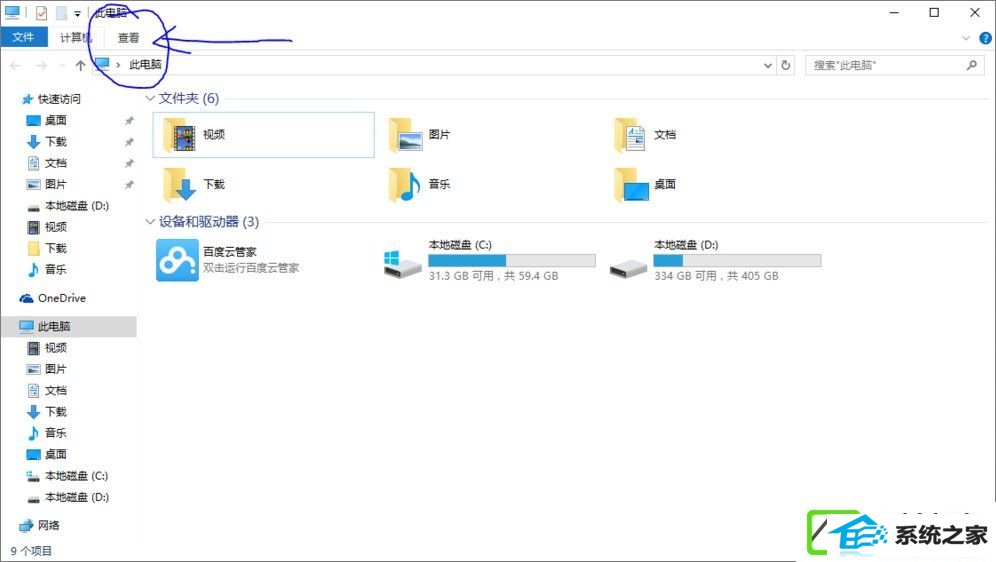This screenshot has height=562, width=996.
Task: Switch to the 查看 ribbon tab
Action: (128, 38)
